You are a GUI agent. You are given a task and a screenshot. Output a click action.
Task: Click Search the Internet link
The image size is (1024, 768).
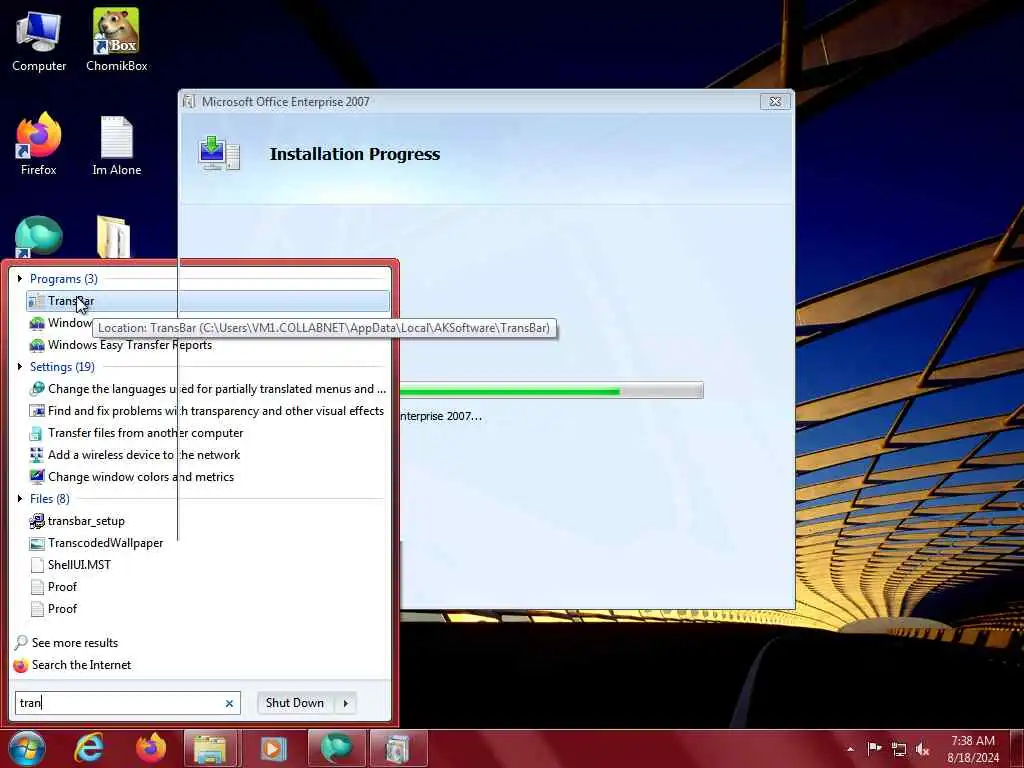(x=81, y=665)
